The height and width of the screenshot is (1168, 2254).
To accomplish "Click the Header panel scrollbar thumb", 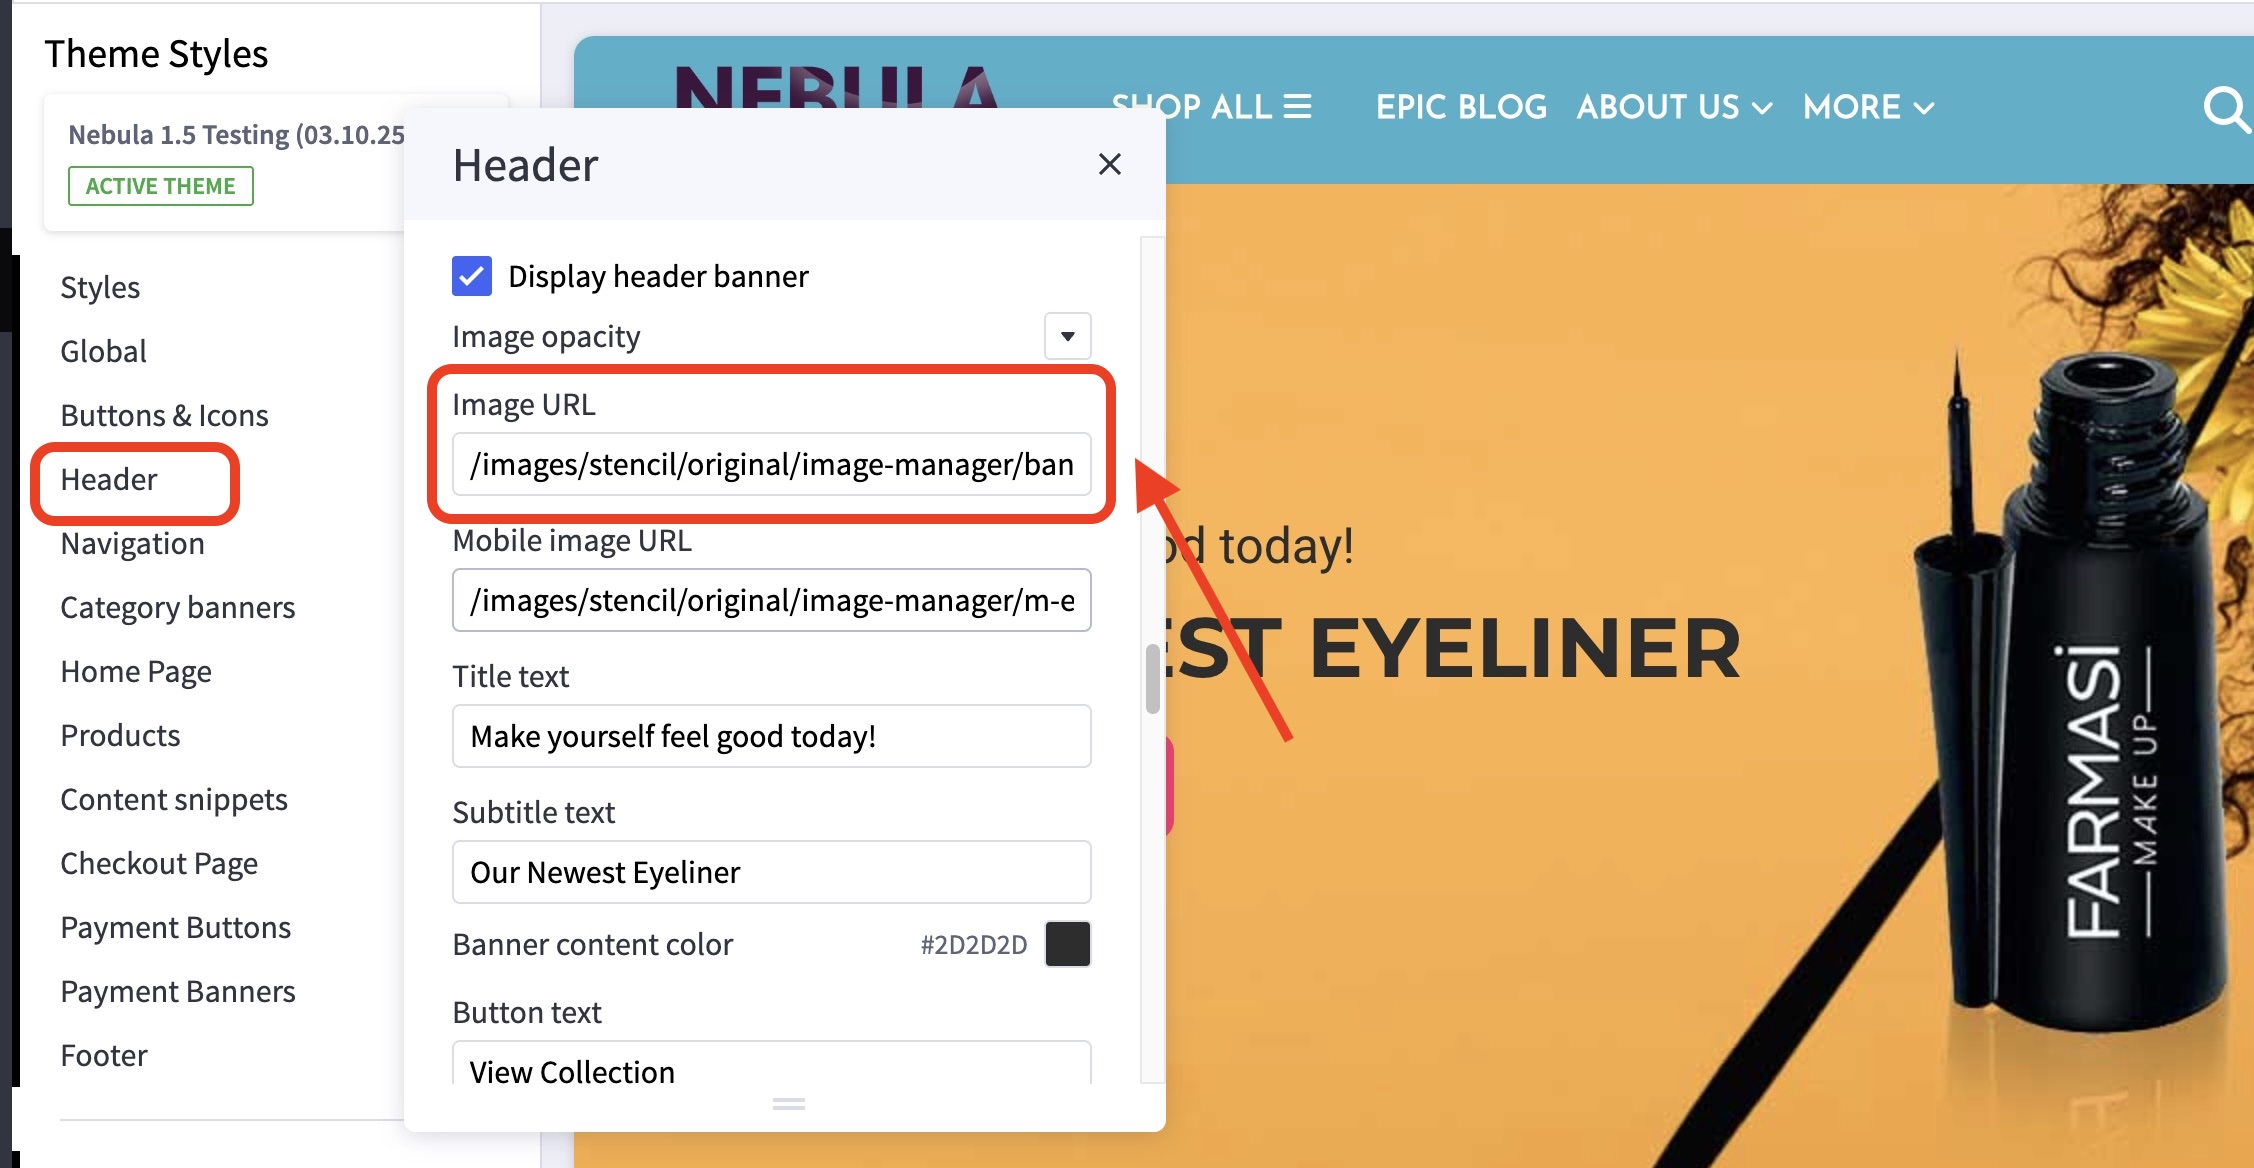I will click(1152, 680).
